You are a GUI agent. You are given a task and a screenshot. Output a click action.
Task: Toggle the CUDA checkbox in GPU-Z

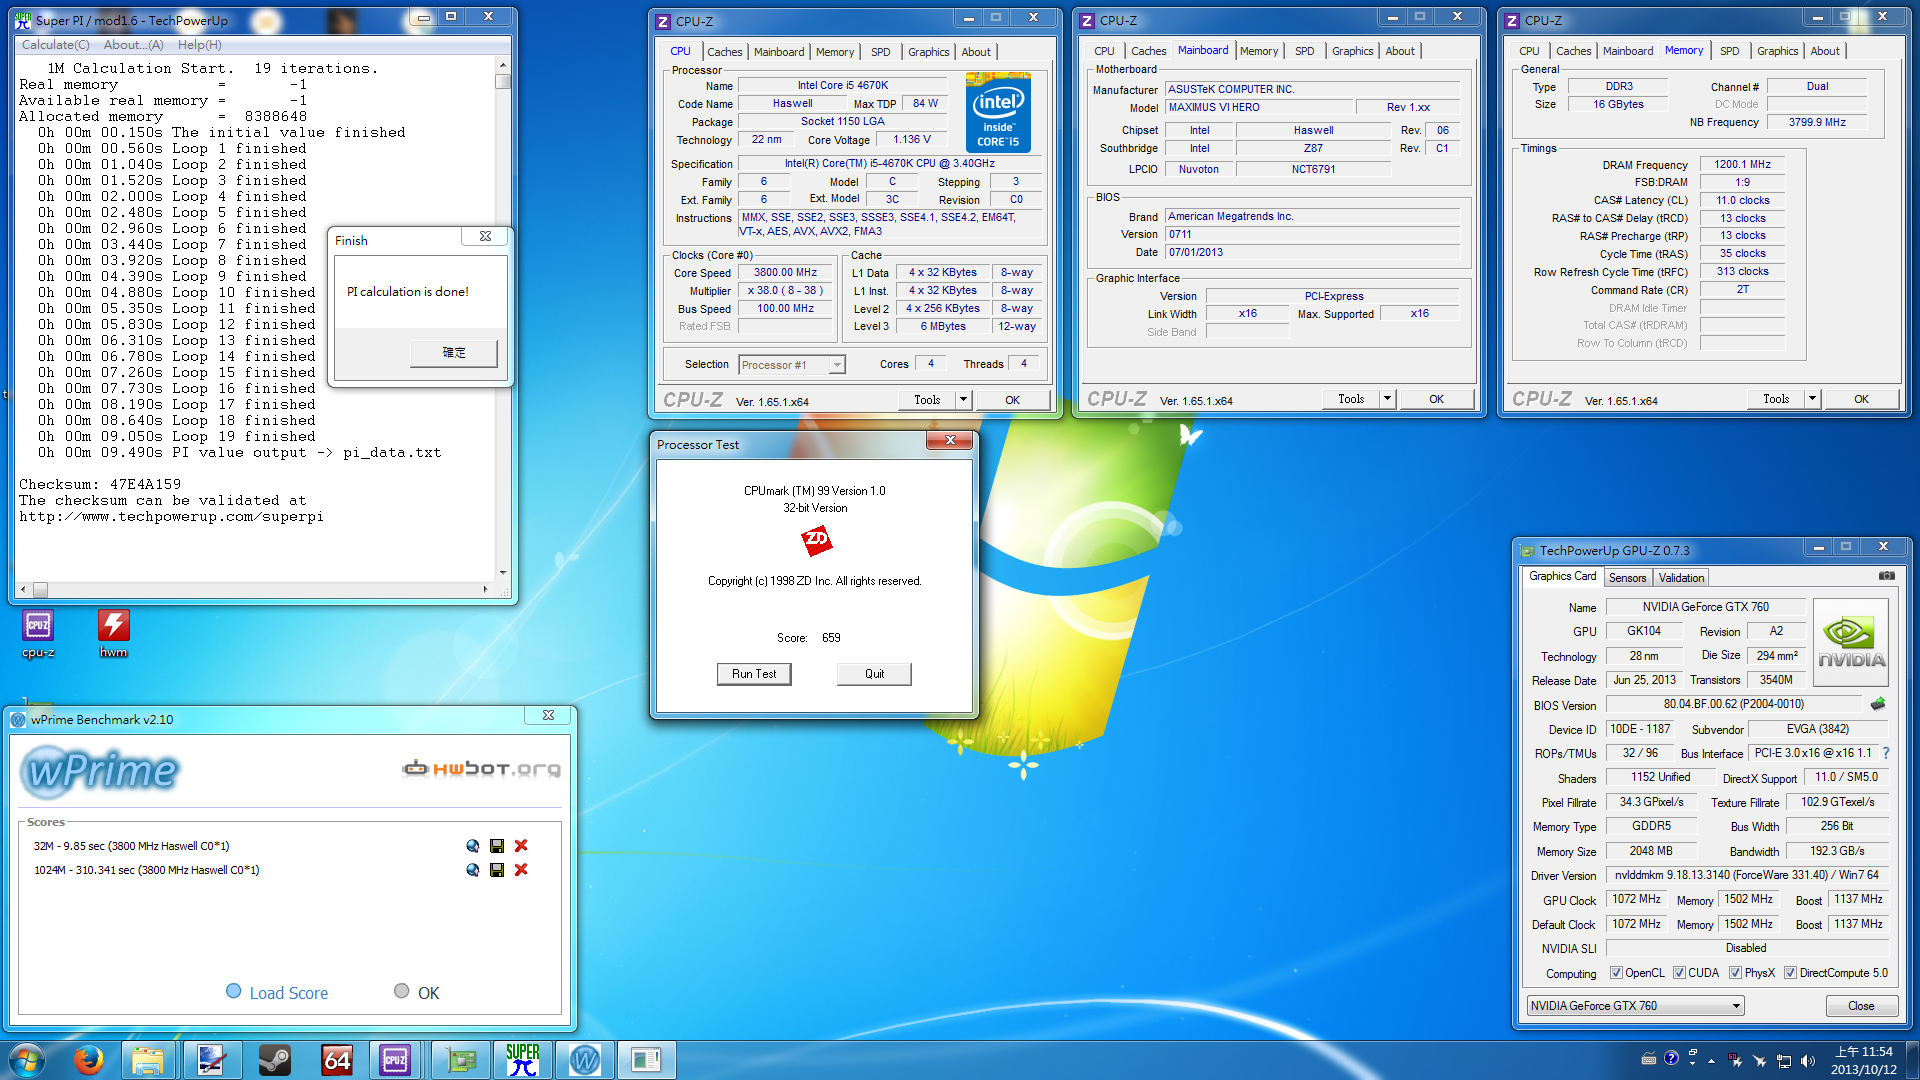pos(1679,973)
